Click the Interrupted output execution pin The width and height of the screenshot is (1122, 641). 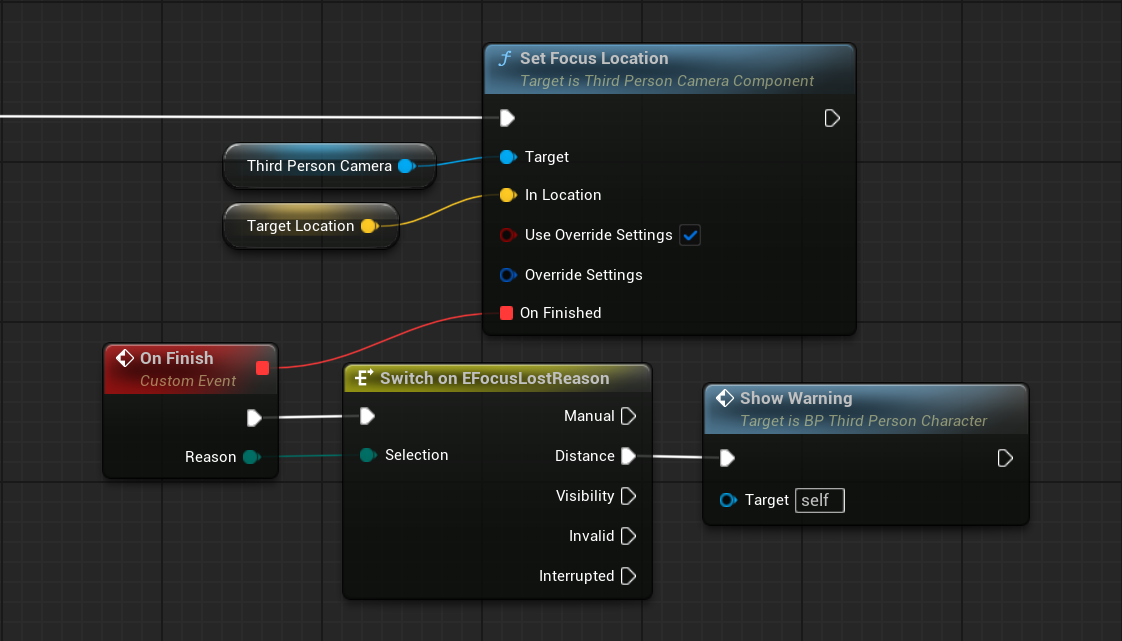pyautogui.click(x=628, y=576)
